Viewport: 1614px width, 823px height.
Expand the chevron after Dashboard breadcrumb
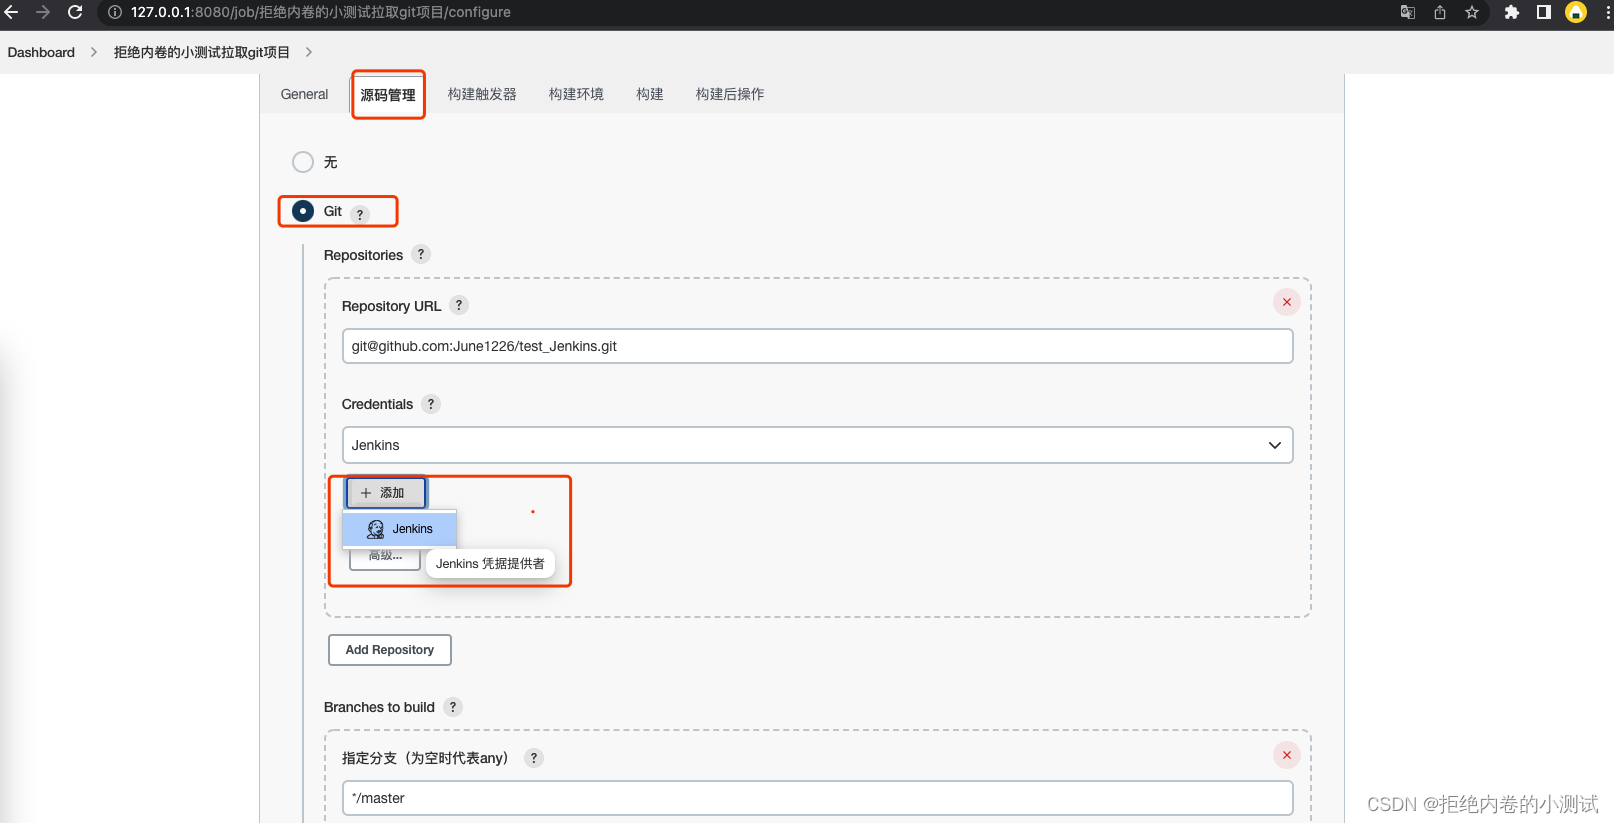point(94,52)
